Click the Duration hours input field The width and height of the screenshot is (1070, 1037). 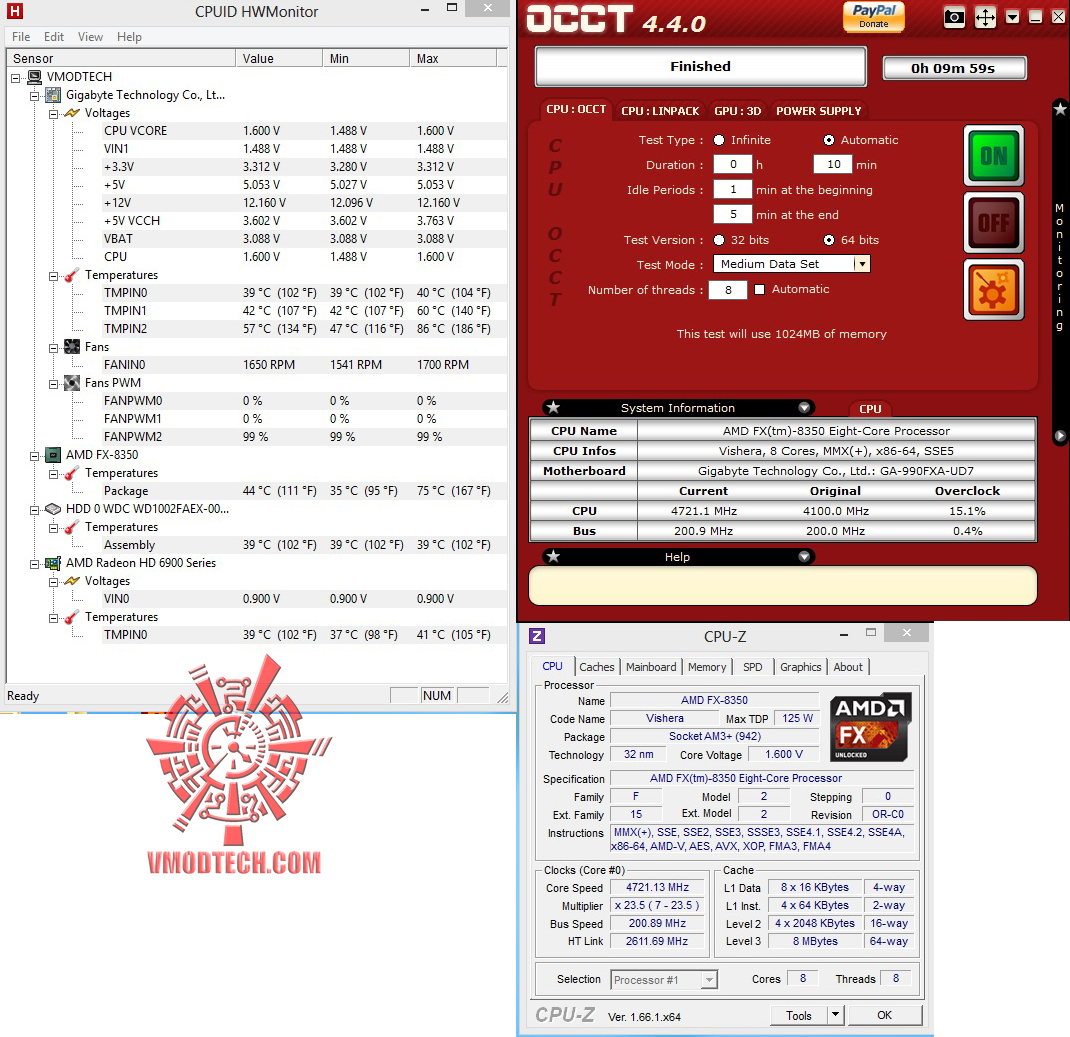point(733,164)
